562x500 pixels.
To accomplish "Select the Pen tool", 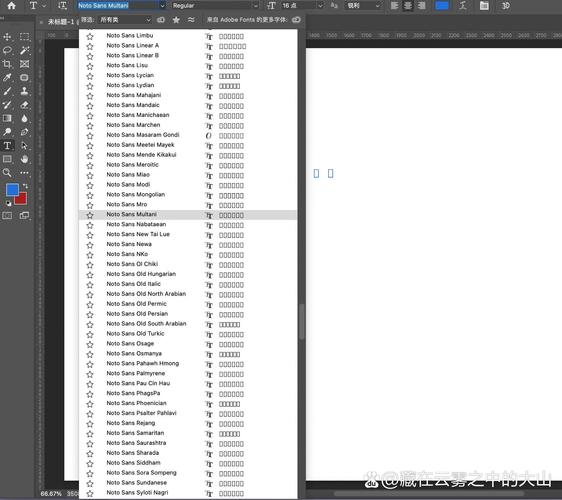I will [24, 132].
